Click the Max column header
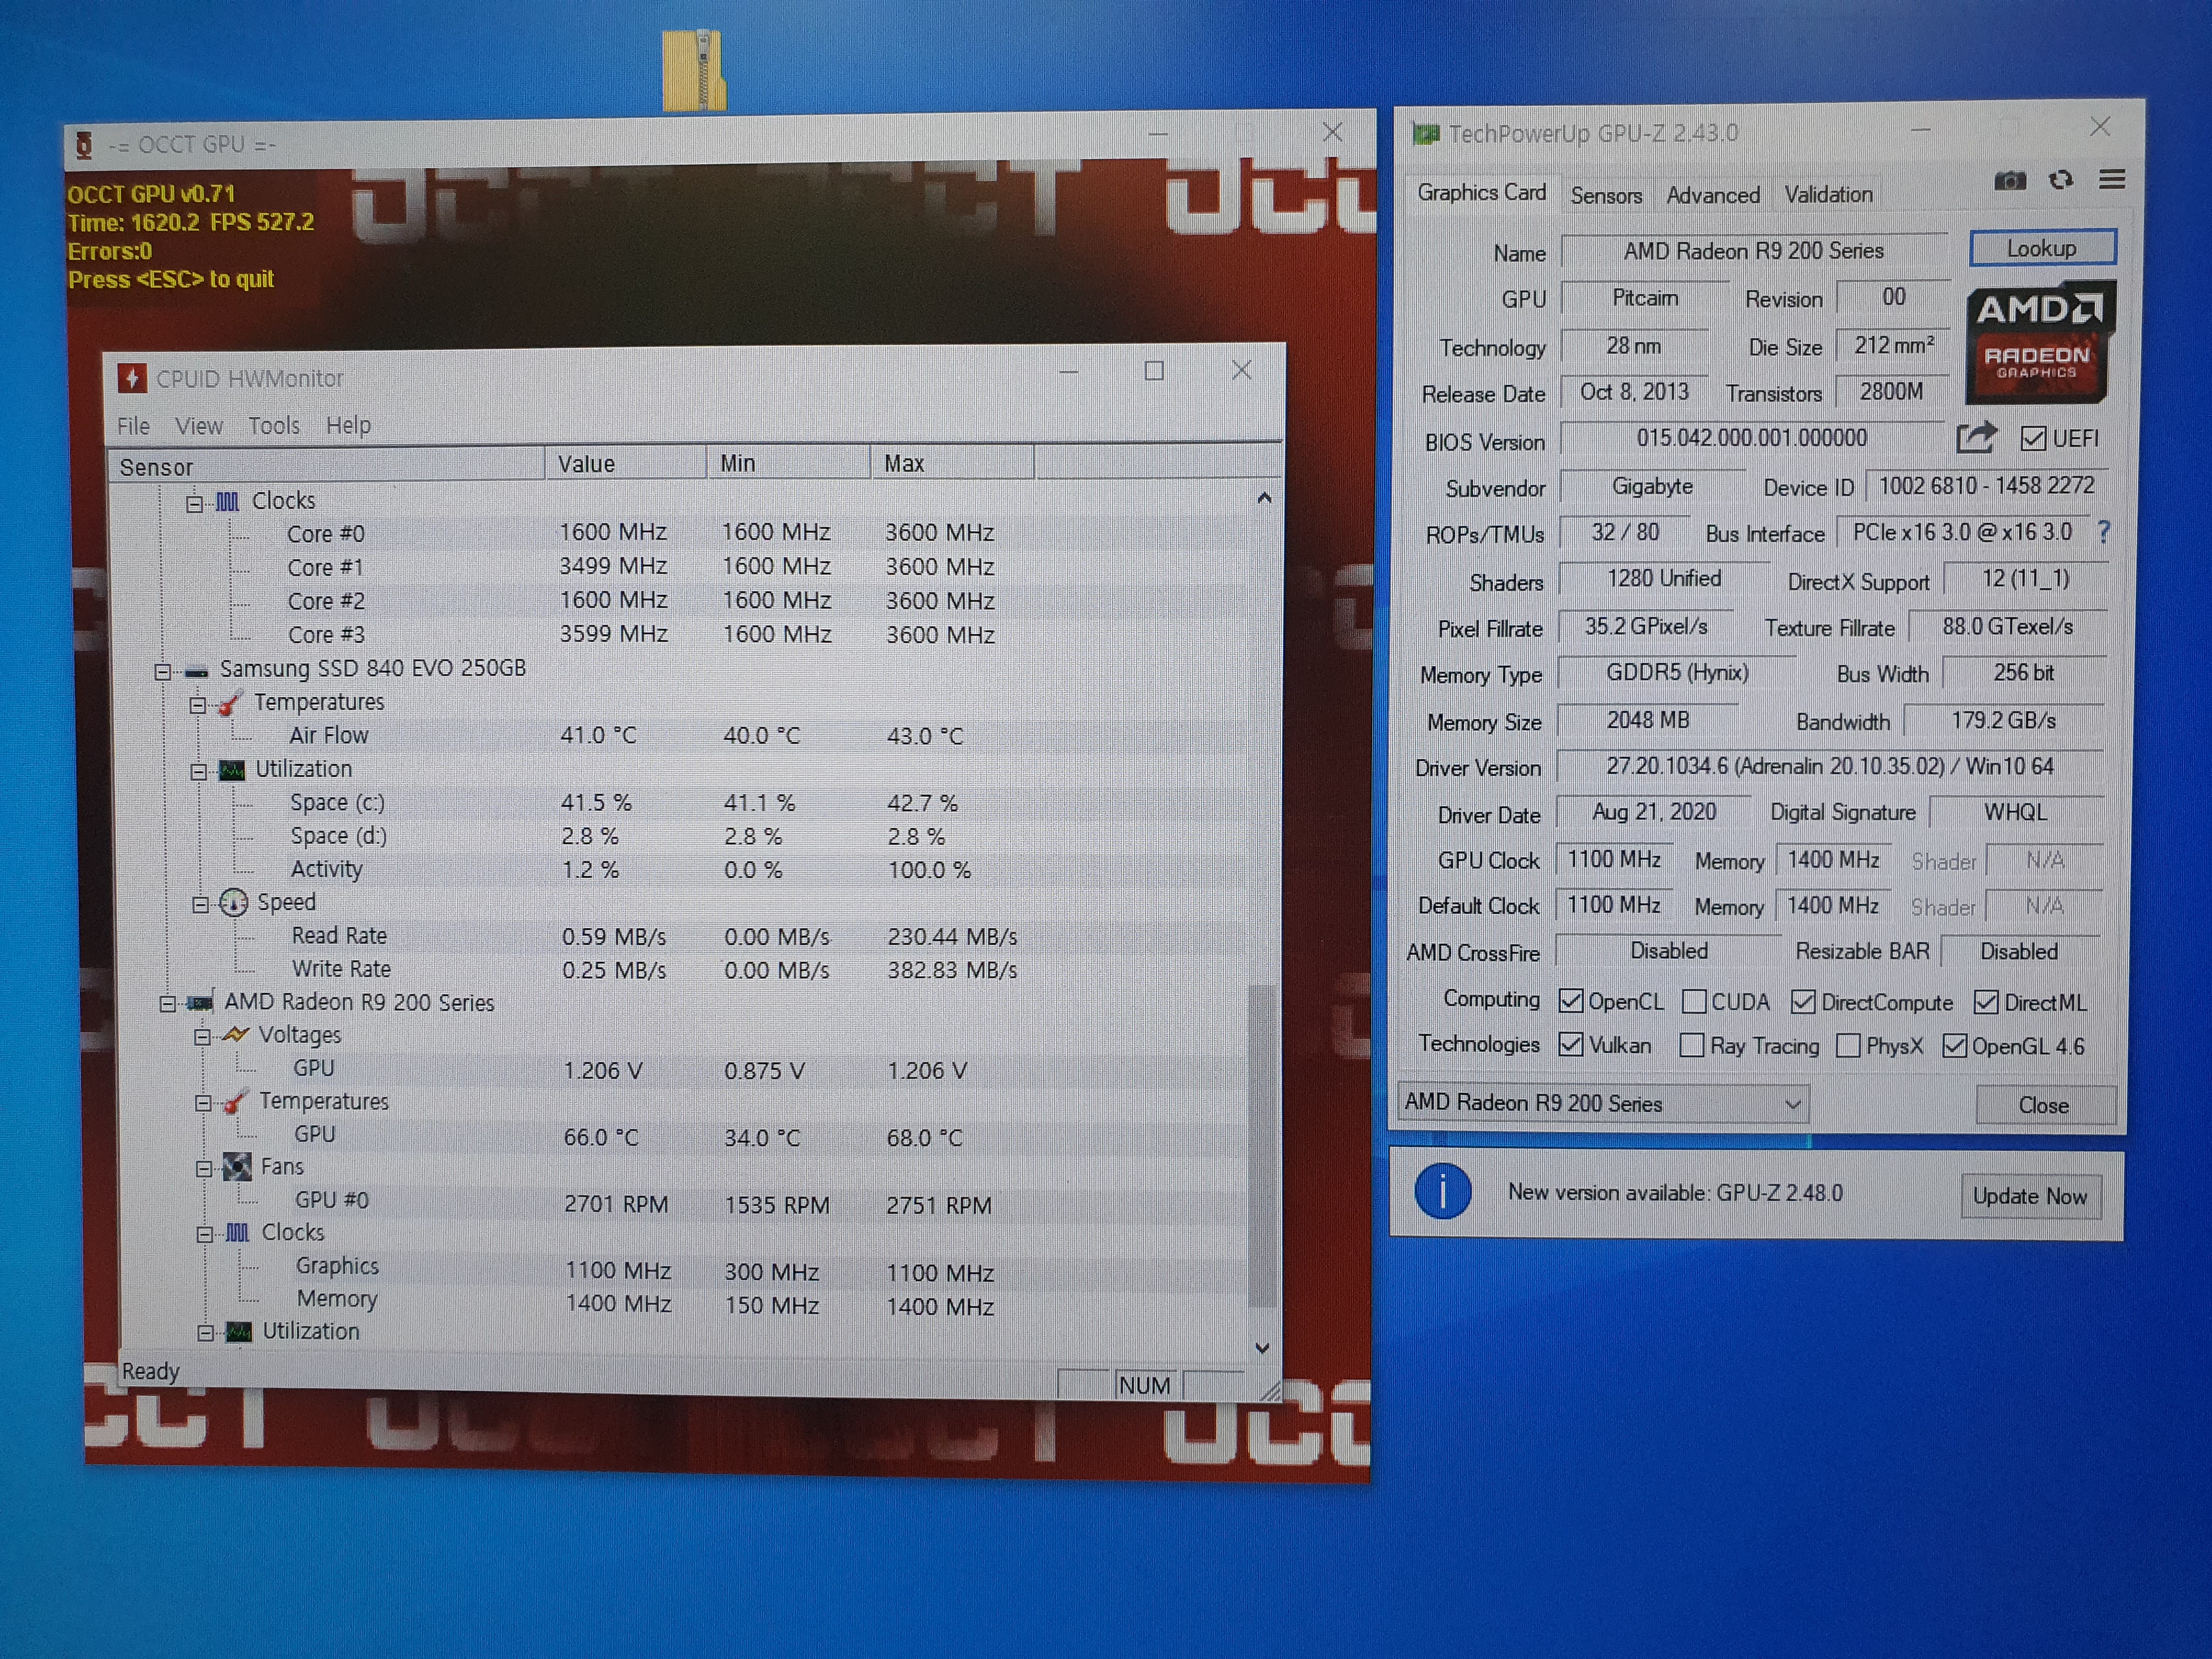Viewport: 2212px width, 1659px height. [952, 463]
